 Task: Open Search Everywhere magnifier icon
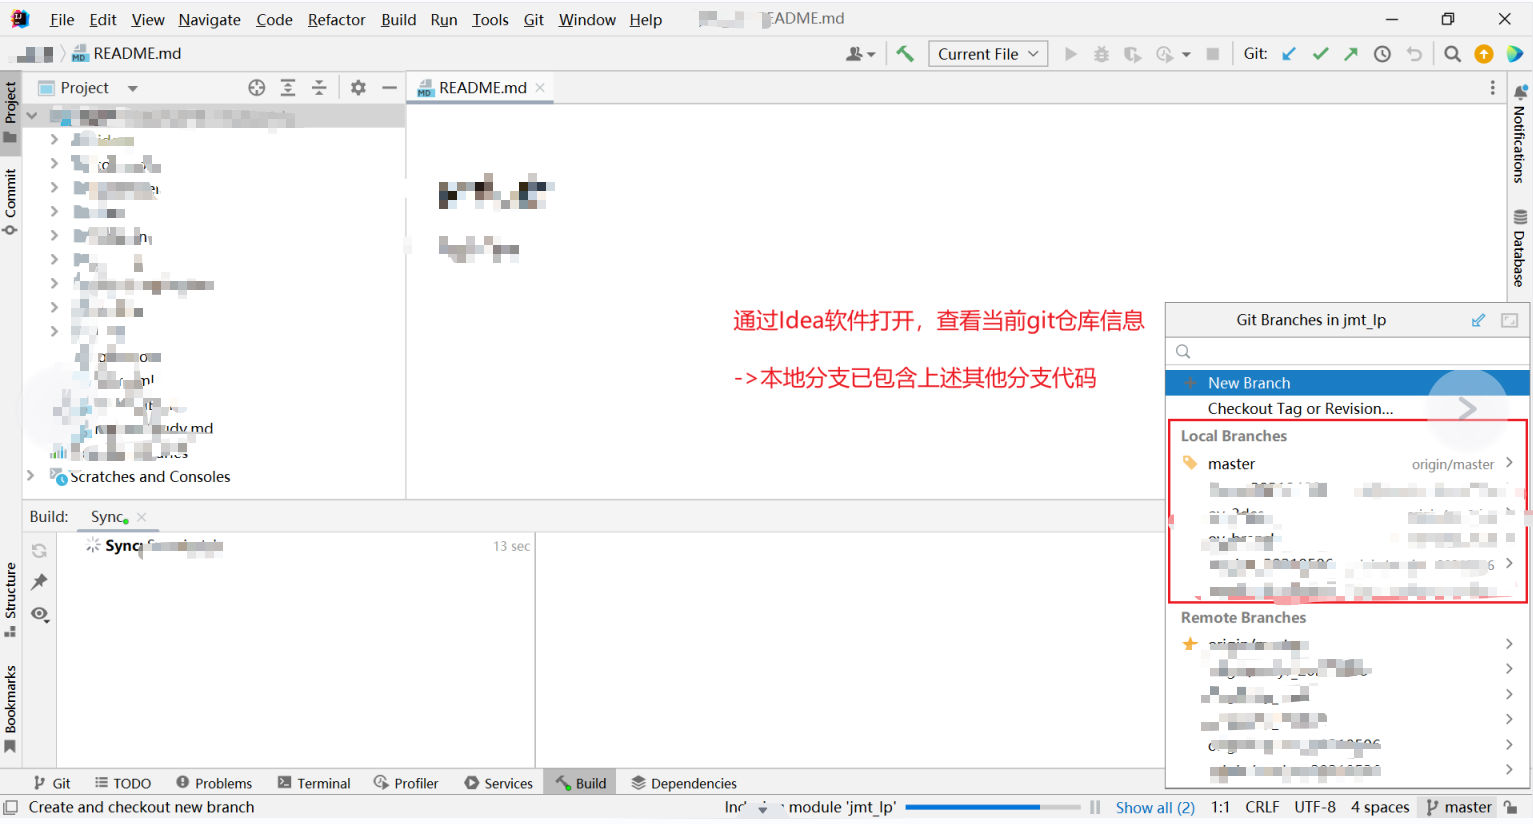pos(1452,54)
